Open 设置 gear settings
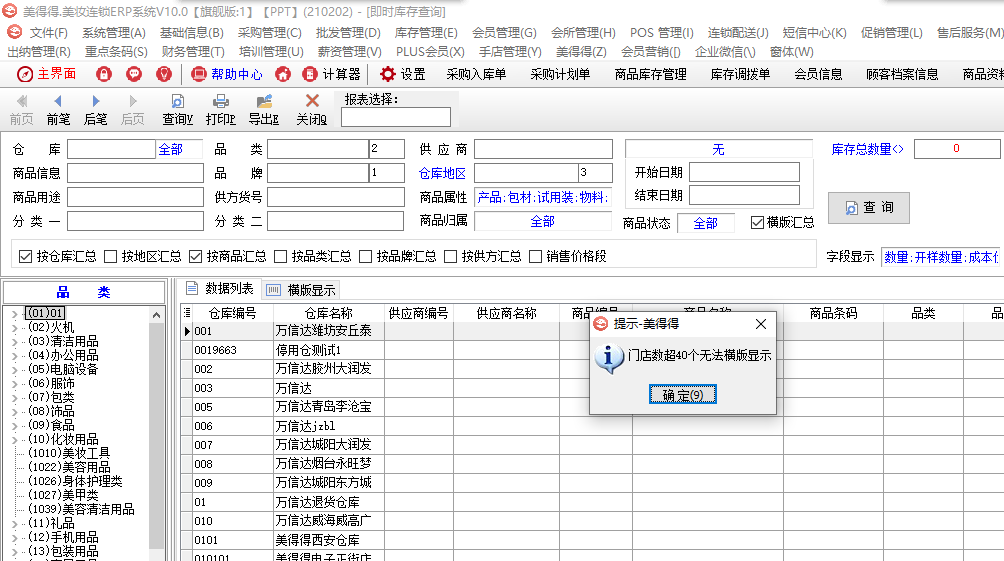The width and height of the screenshot is (1004, 561). click(x=402, y=74)
